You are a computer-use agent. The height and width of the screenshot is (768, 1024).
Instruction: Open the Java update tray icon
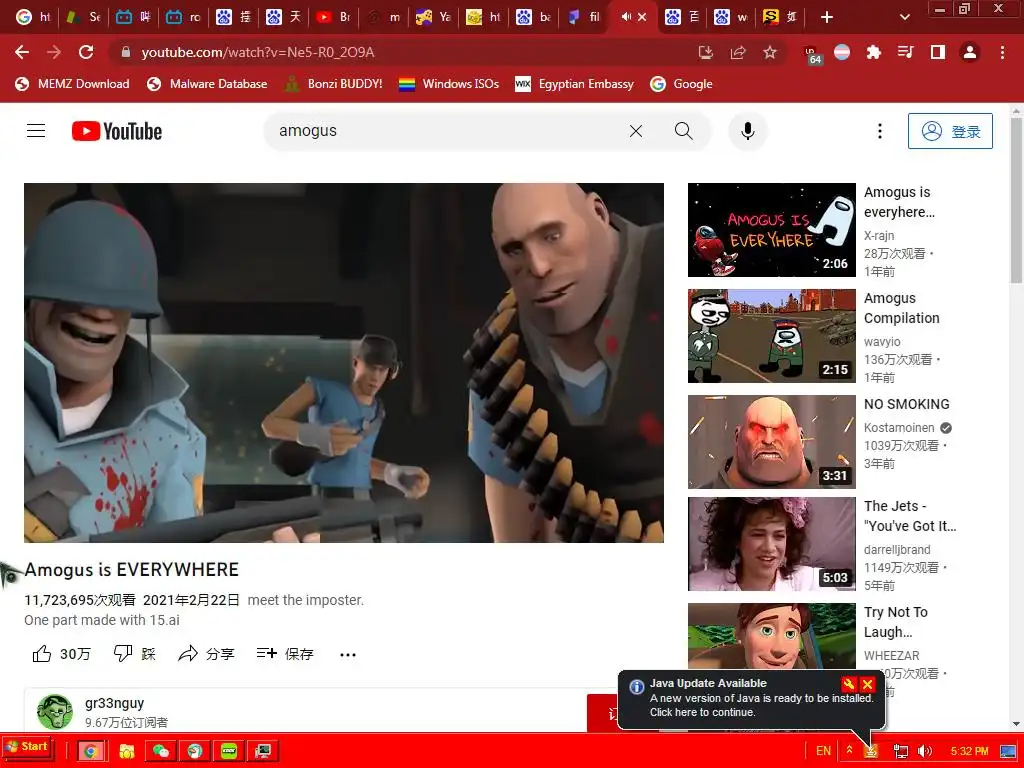pyautogui.click(x=871, y=752)
